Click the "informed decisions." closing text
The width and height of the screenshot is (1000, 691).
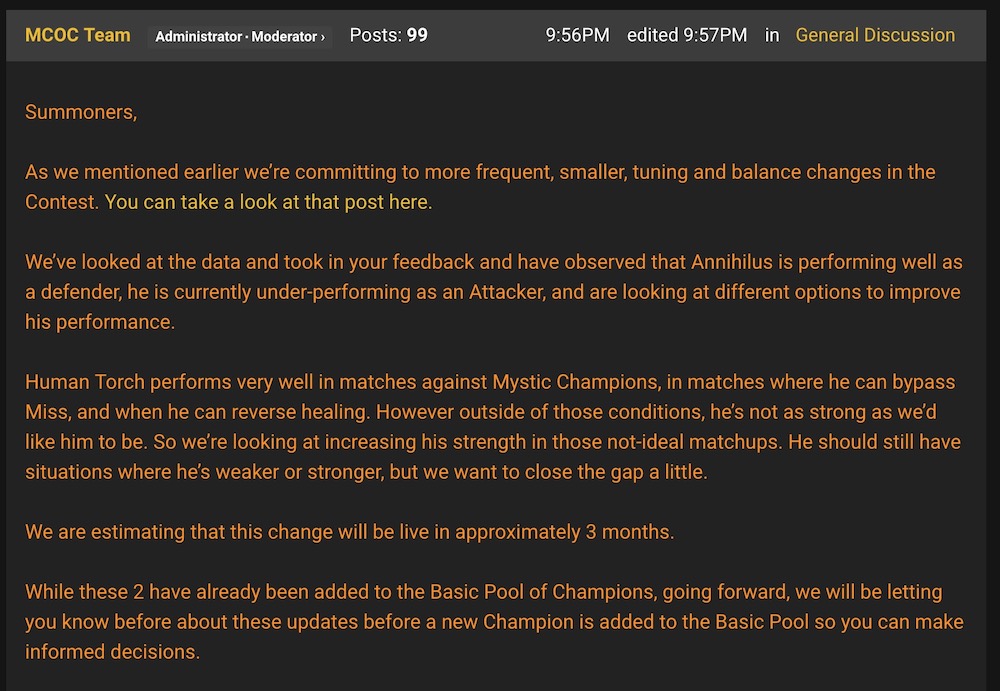point(112,652)
